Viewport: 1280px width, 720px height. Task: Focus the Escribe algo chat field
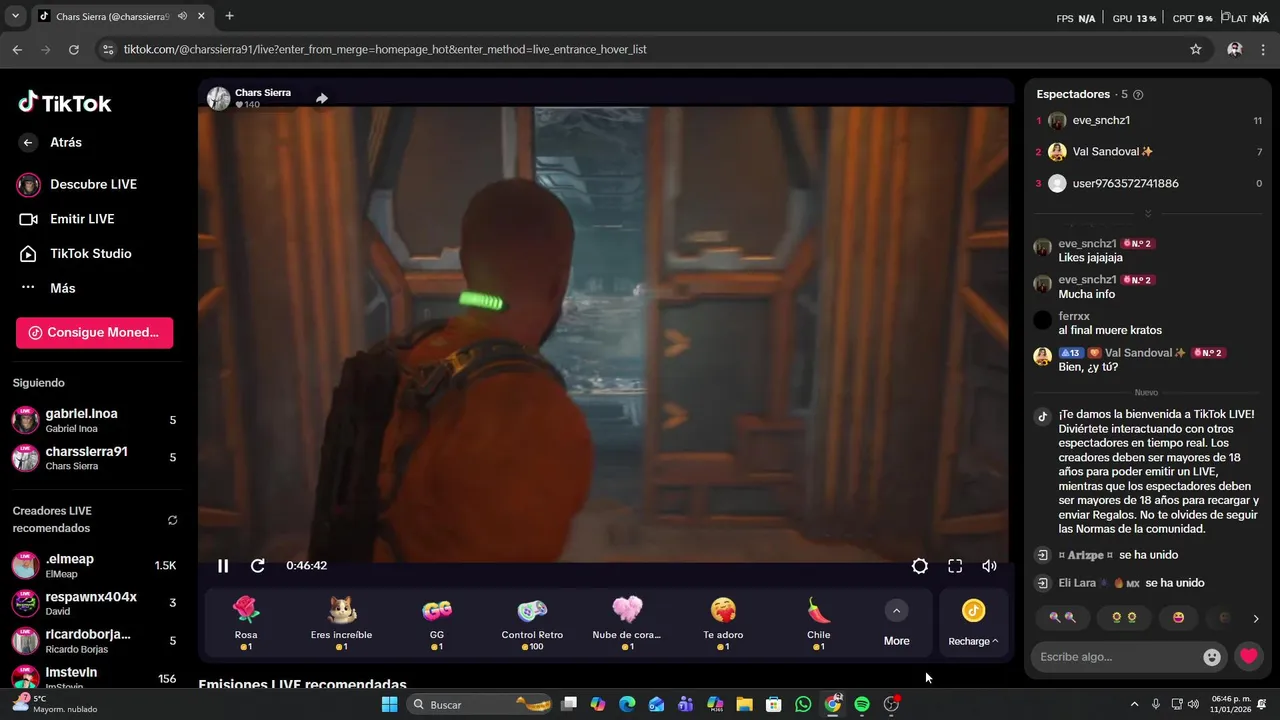1117,657
